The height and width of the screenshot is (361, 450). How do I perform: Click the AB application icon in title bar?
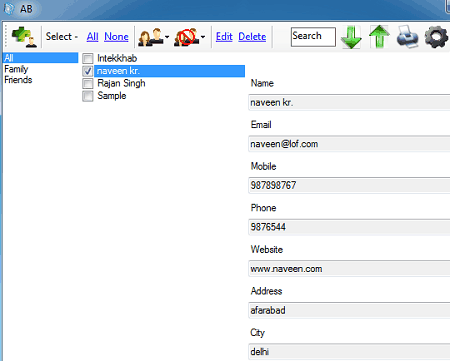(9, 9)
